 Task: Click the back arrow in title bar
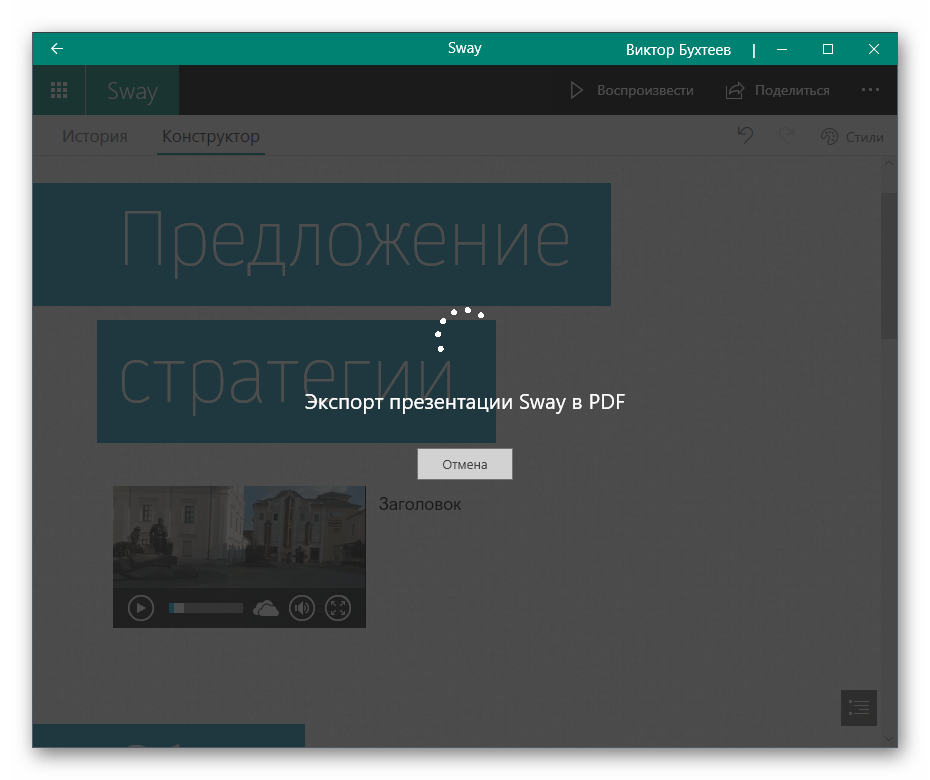[x=57, y=49]
